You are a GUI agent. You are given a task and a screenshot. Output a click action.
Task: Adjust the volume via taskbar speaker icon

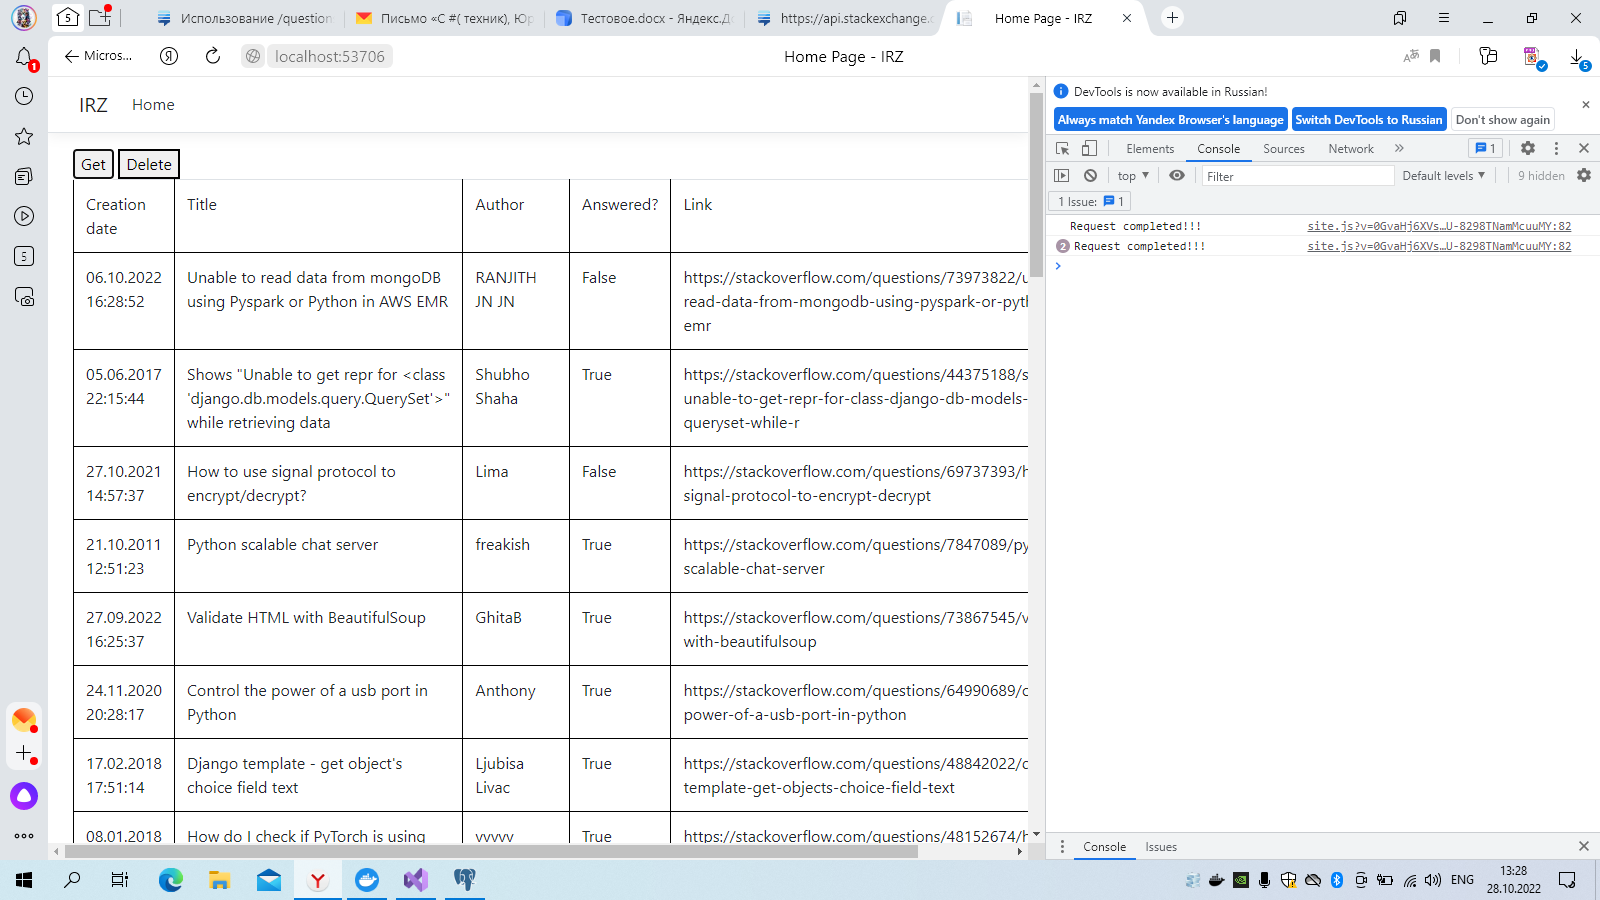coord(1431,881)
